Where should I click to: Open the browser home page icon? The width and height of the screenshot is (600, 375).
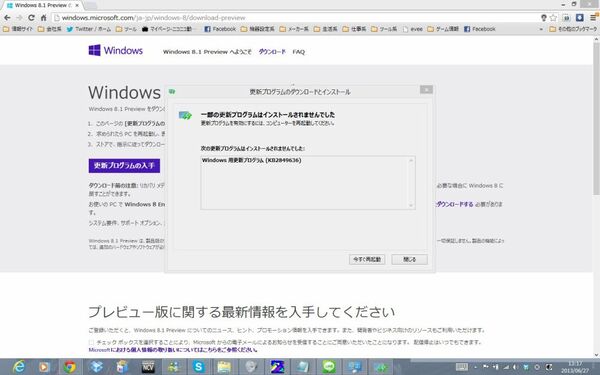(x=43, y=18)
